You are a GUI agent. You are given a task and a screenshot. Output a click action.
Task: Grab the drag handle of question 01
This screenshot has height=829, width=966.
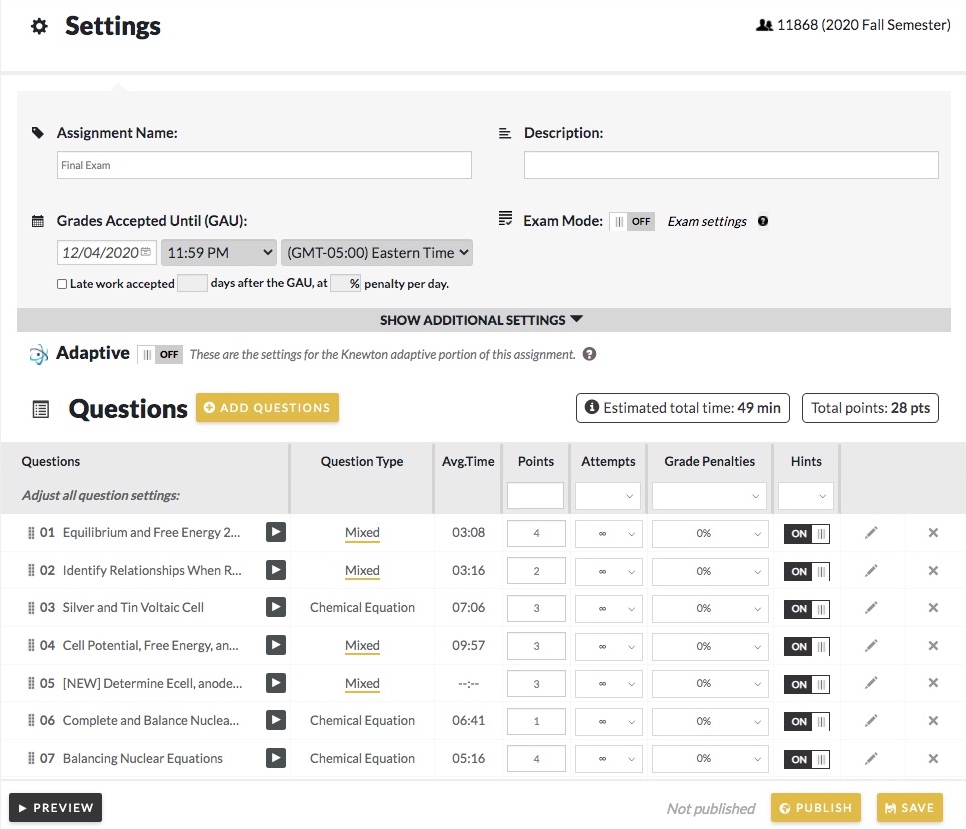click(31, 533)
